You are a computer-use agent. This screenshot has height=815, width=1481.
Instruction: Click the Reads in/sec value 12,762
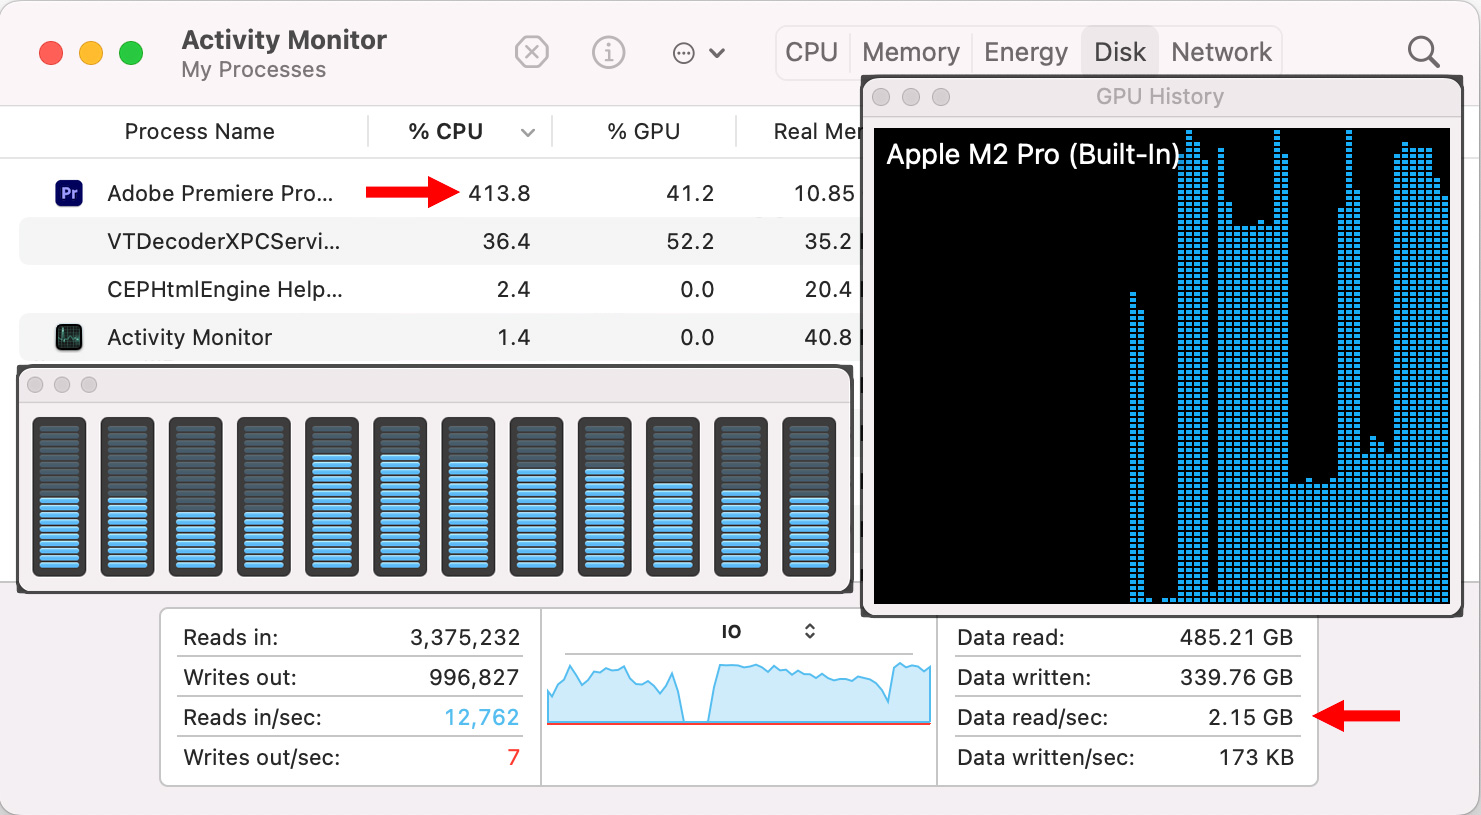point(482,717)
